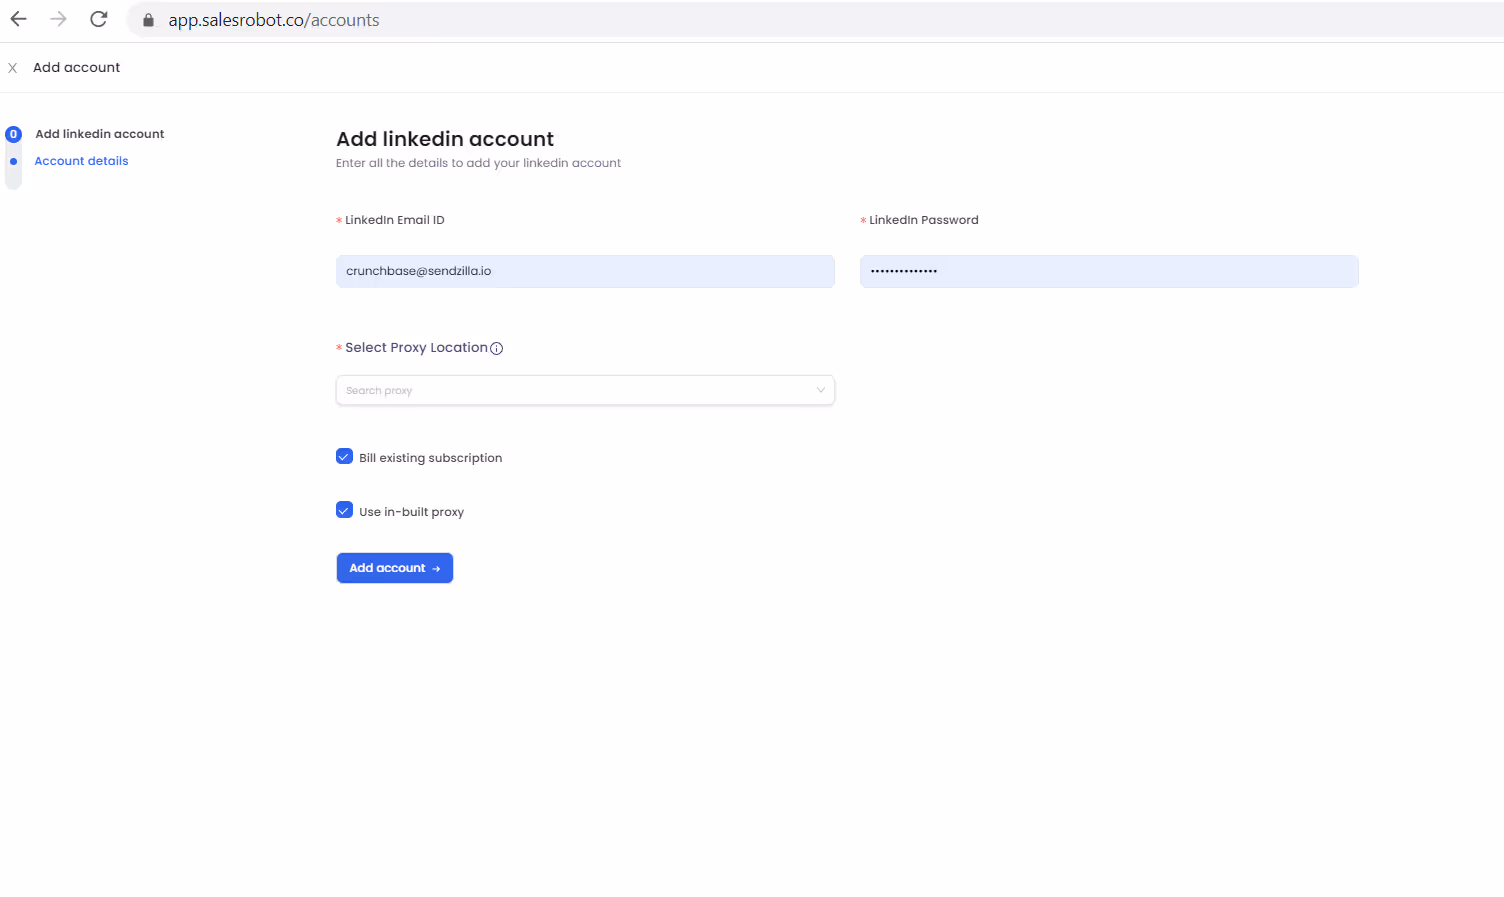Click the step 0 indicator badge
This screenshot has height=897, width=1504.
[13, 133]
